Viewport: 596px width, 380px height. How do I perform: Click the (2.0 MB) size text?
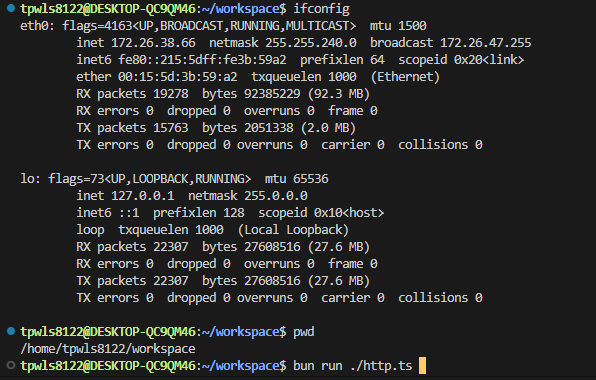coord(328,128)
